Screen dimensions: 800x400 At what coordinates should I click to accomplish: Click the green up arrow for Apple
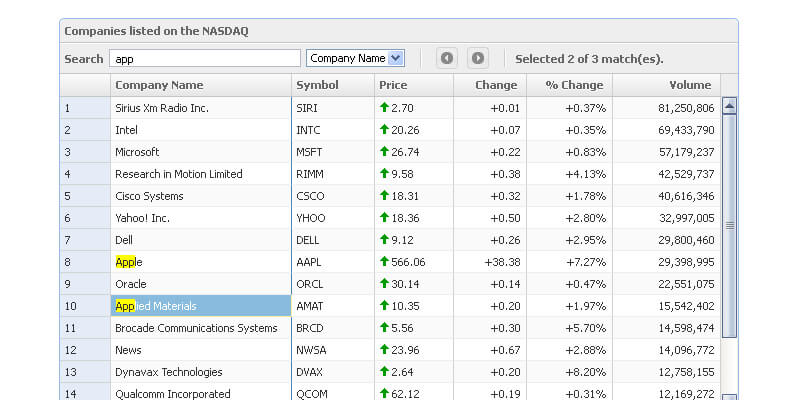384,262
